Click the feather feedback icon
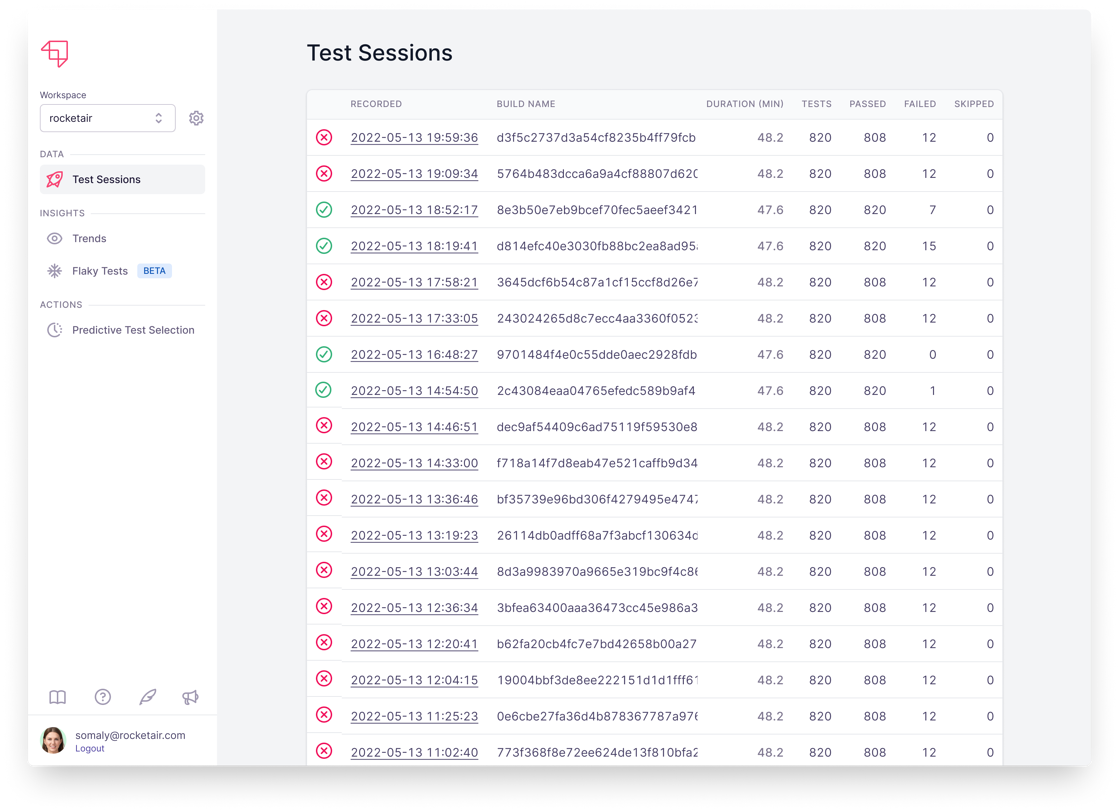This screenshot has height=812, width=1119. click(147, 697)
